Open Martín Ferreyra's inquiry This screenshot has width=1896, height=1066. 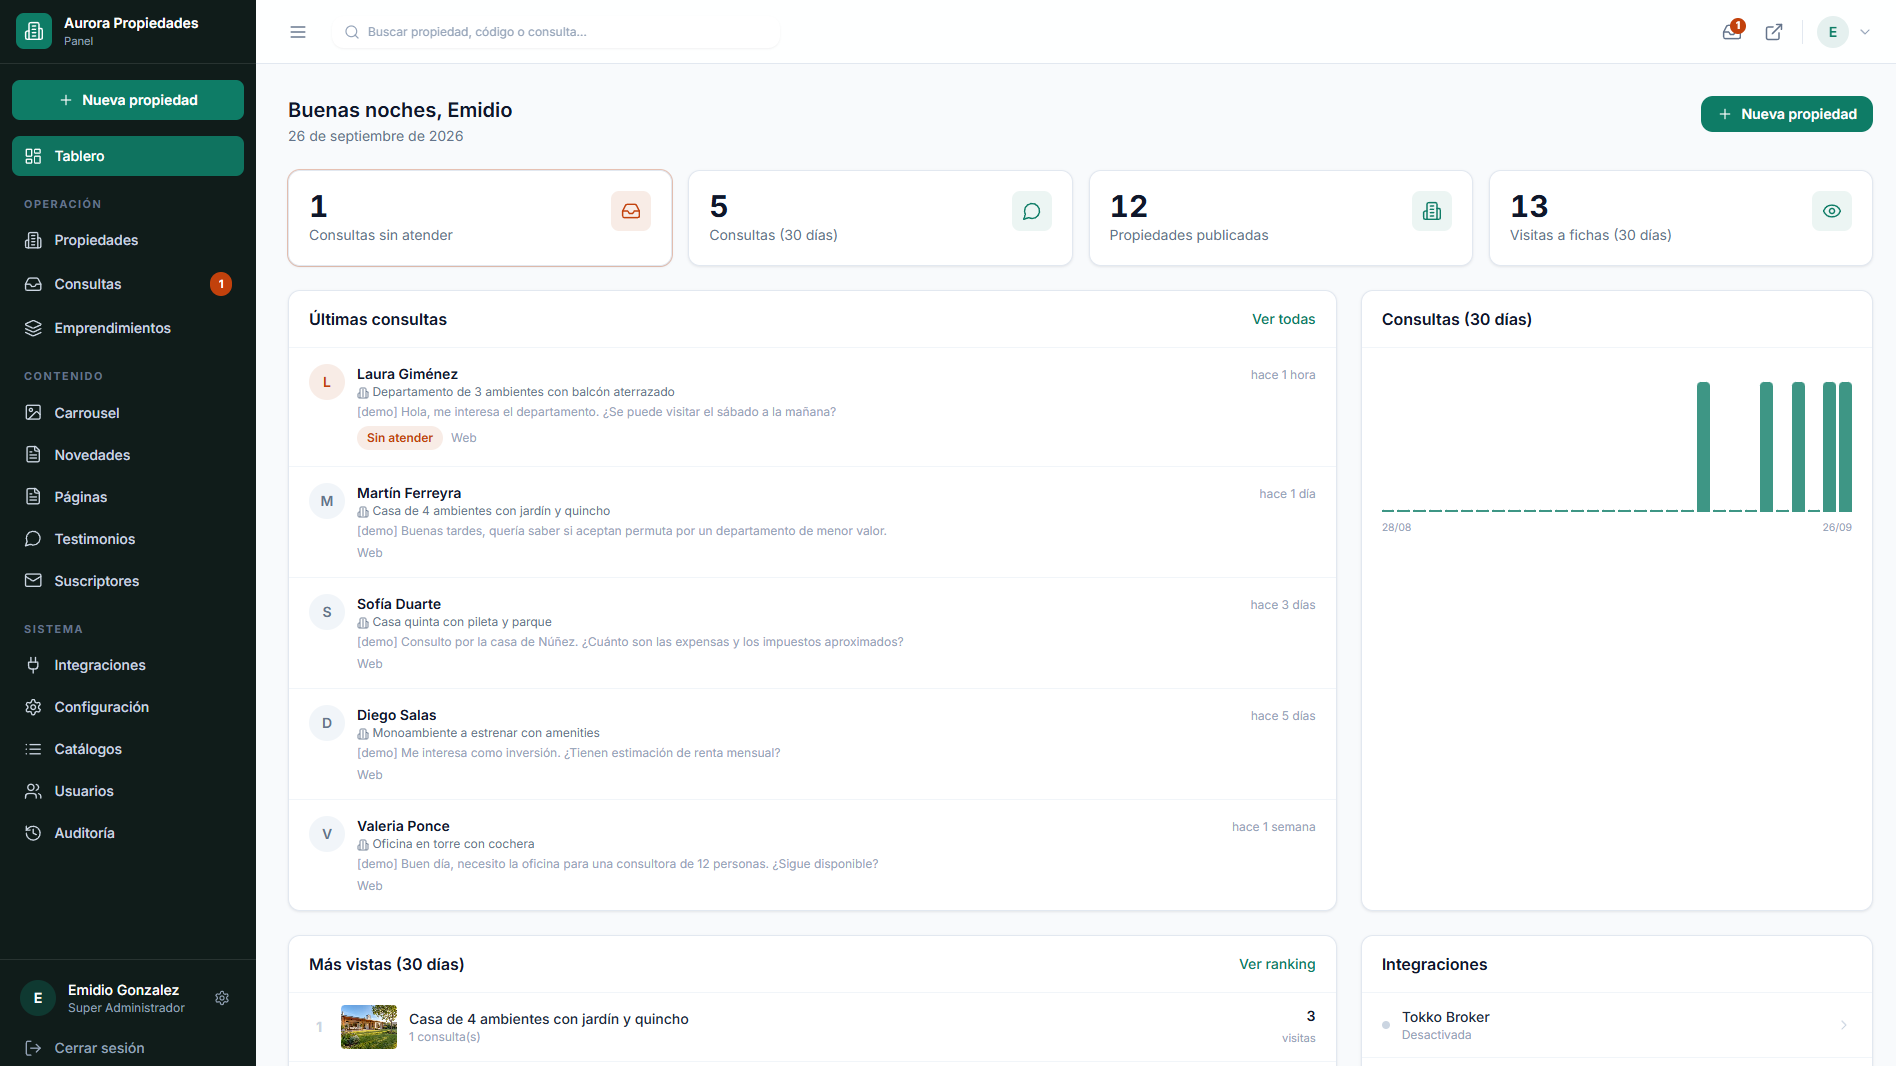pos(812,522)
